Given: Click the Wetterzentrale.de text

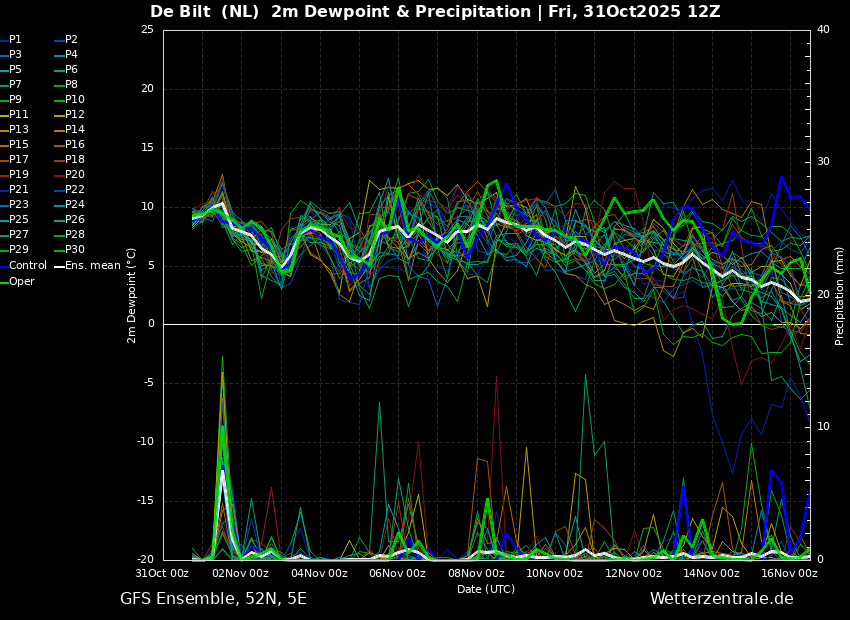Looking at the screenshot, I should tap(722, 599).
